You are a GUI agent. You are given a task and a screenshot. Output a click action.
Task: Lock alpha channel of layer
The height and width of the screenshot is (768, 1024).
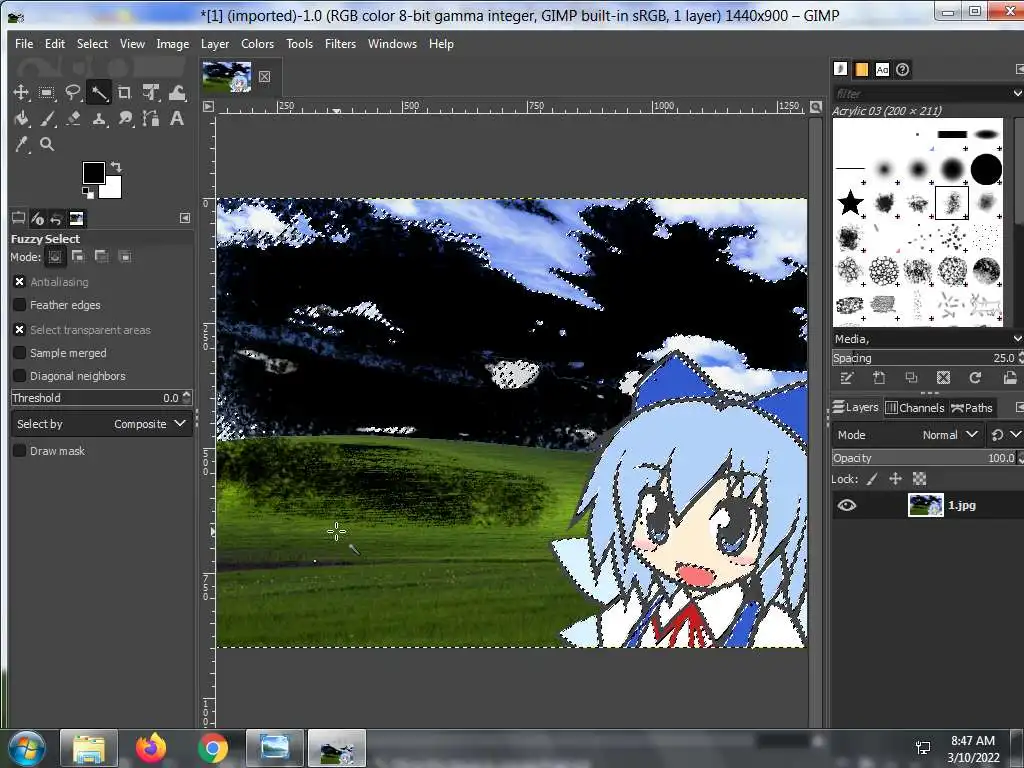pos(920,479)
